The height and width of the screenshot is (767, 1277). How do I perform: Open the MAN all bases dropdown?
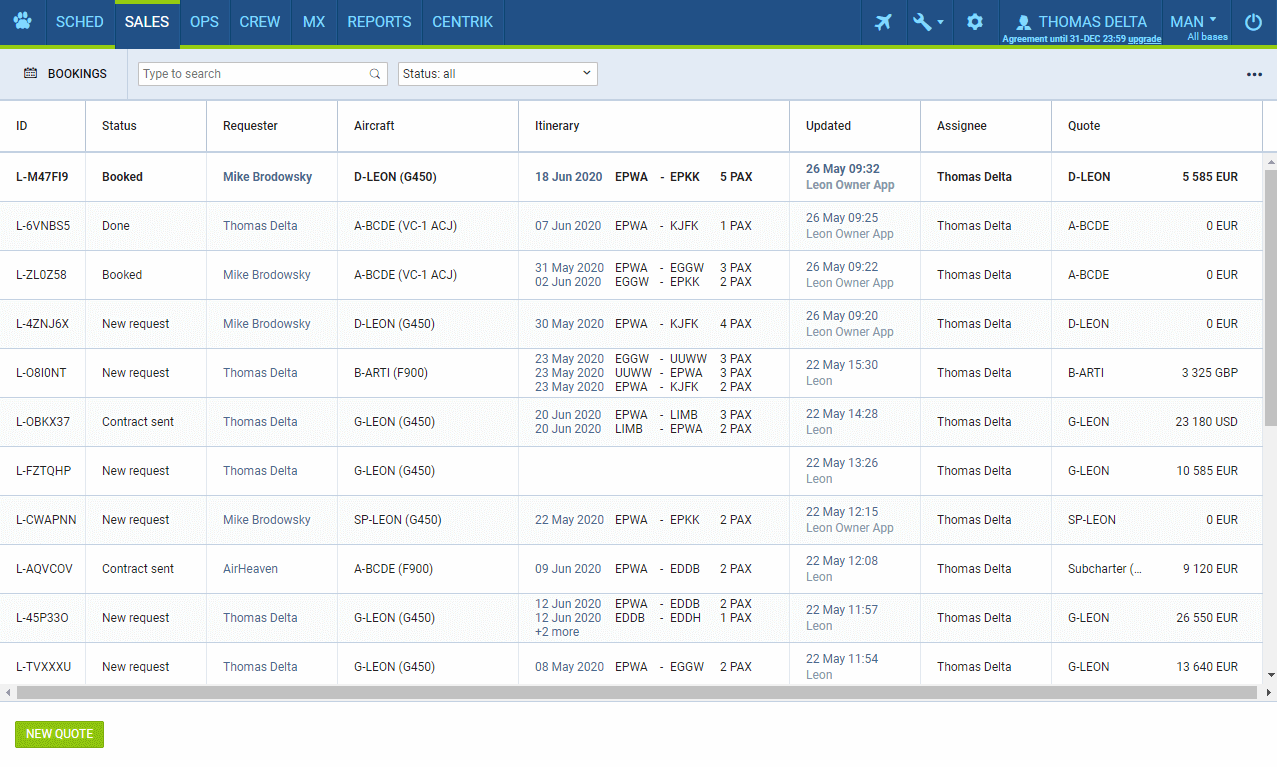point(1194,22)
